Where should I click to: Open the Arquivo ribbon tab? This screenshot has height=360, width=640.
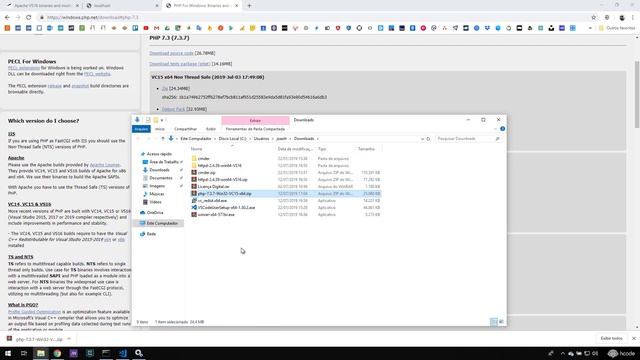(141, 129)
